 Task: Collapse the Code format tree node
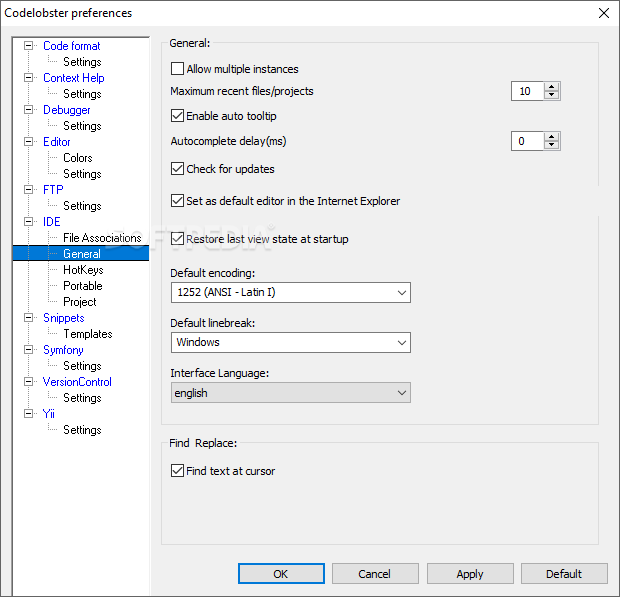[28, 46]
